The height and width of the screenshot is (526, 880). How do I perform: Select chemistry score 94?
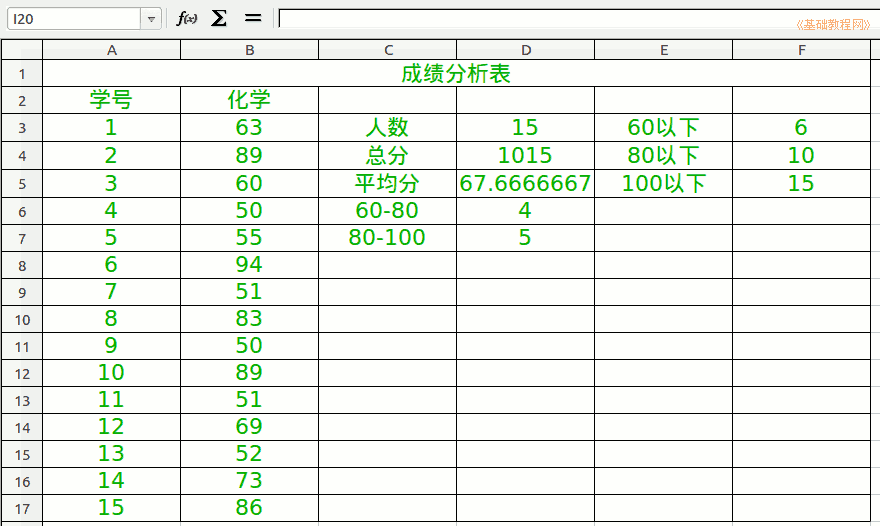point(250,265)
